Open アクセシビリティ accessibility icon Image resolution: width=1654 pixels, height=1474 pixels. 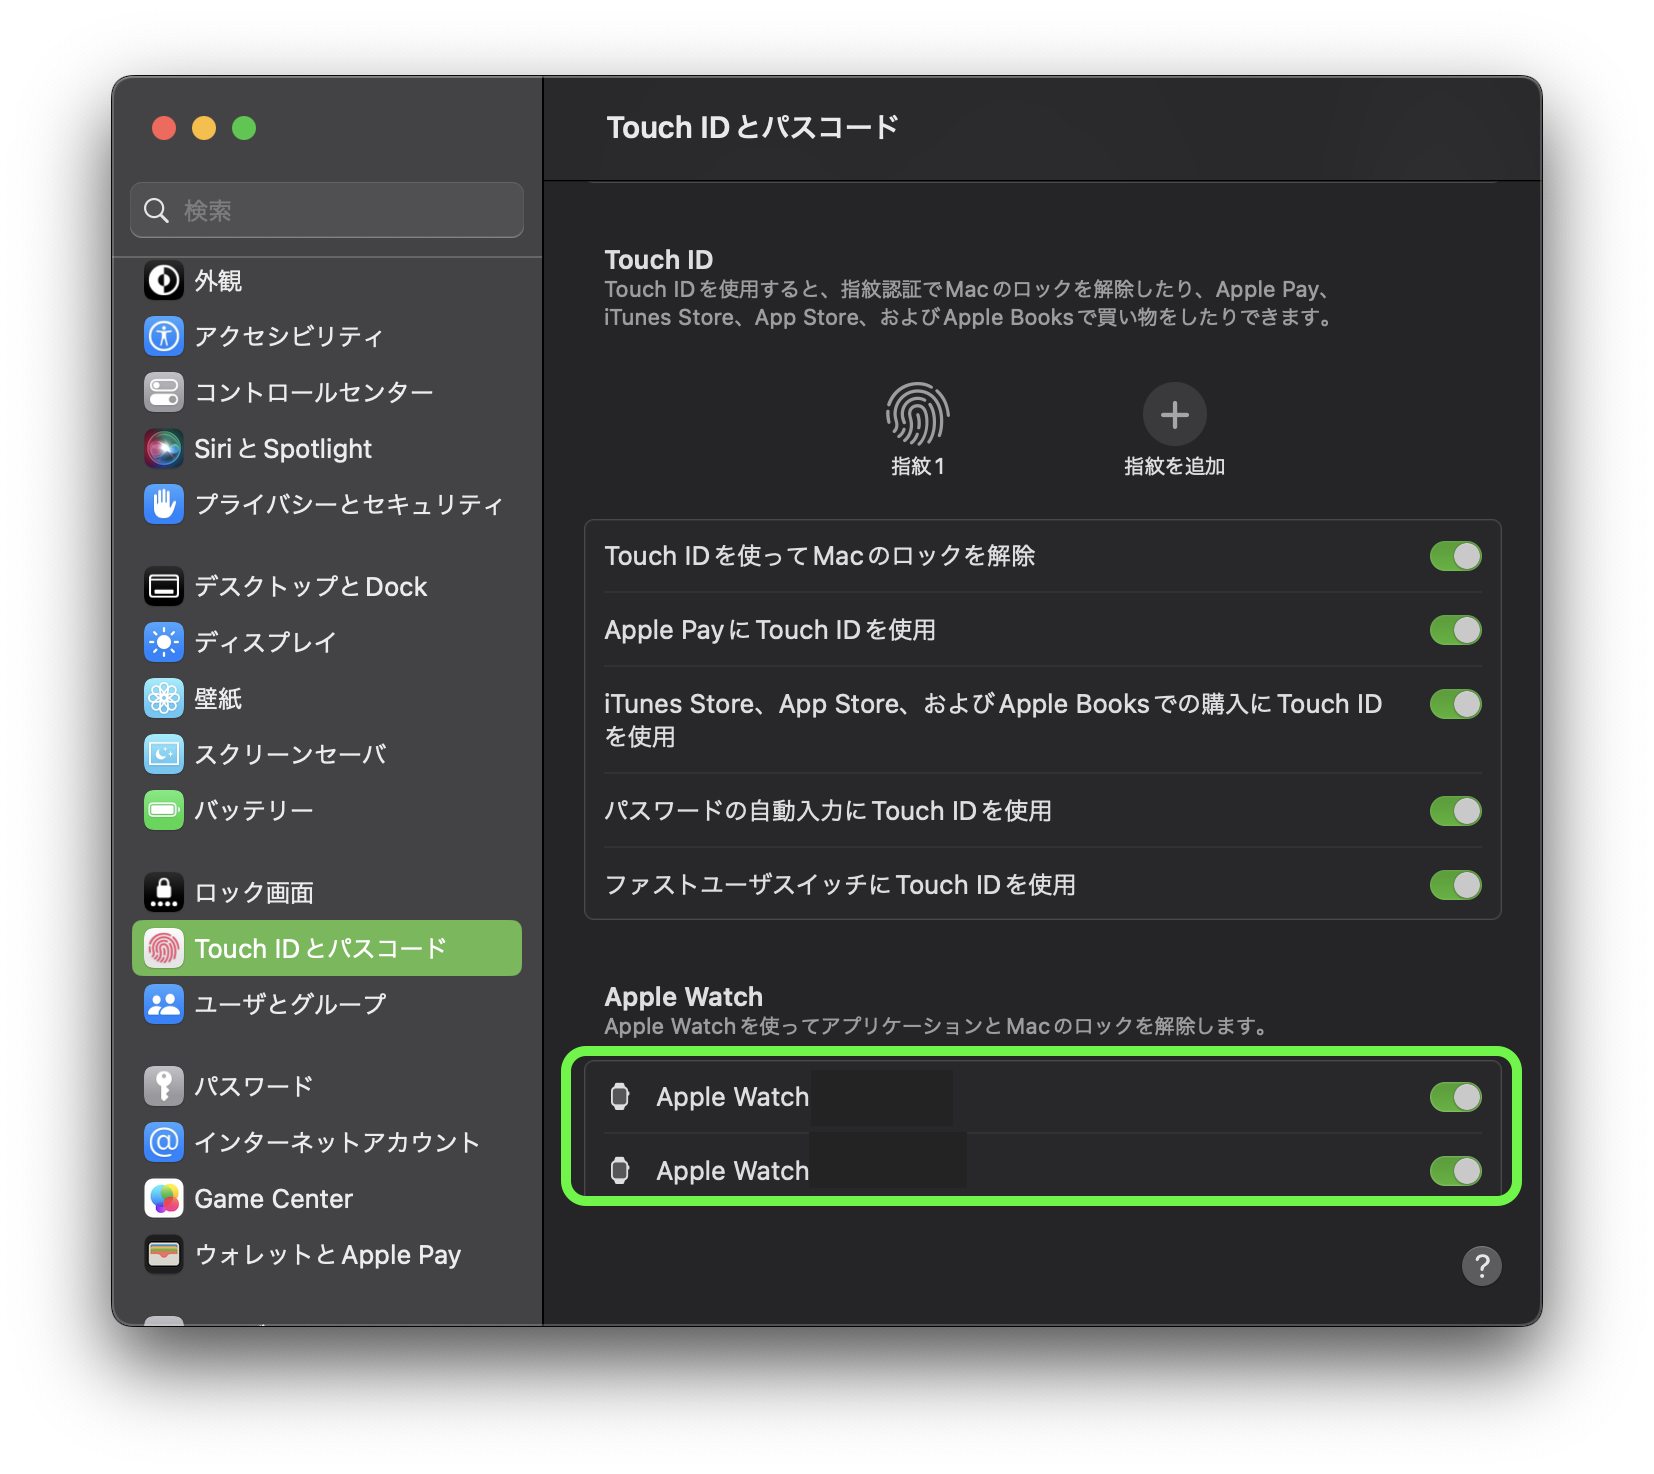click(x=164, y=336)
